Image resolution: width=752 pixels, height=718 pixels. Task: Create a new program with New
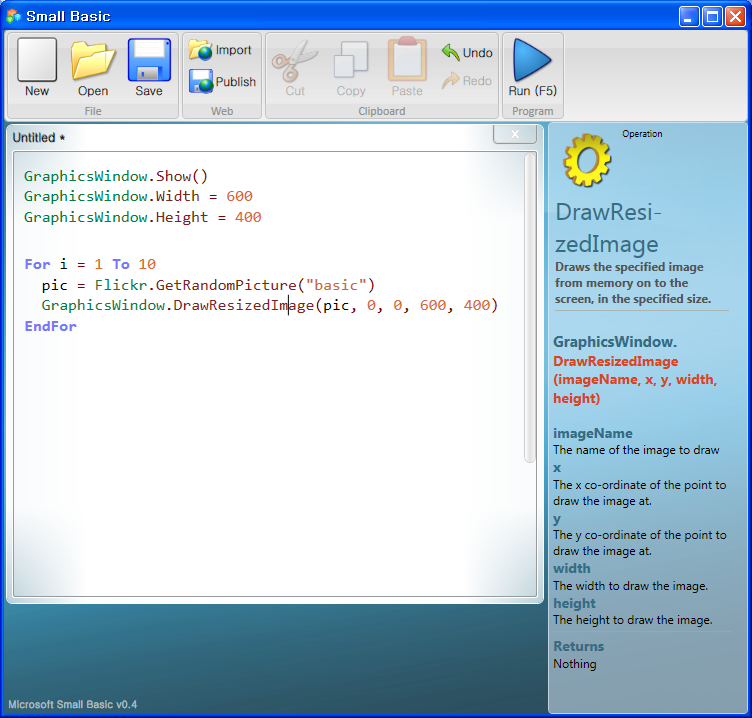[x=37, y=67]
